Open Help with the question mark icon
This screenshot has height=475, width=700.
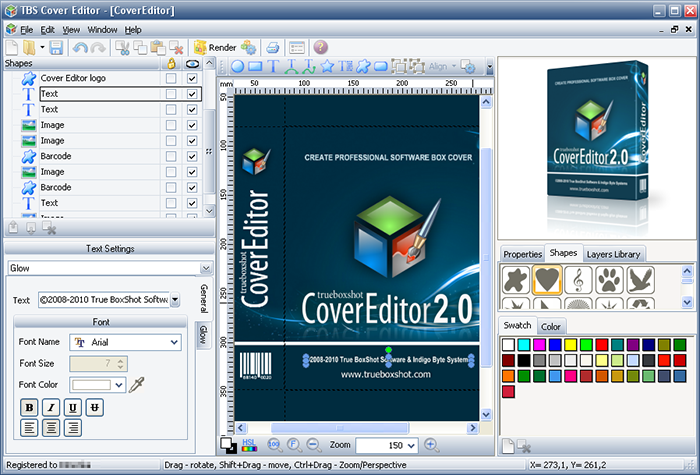point(320,47)
